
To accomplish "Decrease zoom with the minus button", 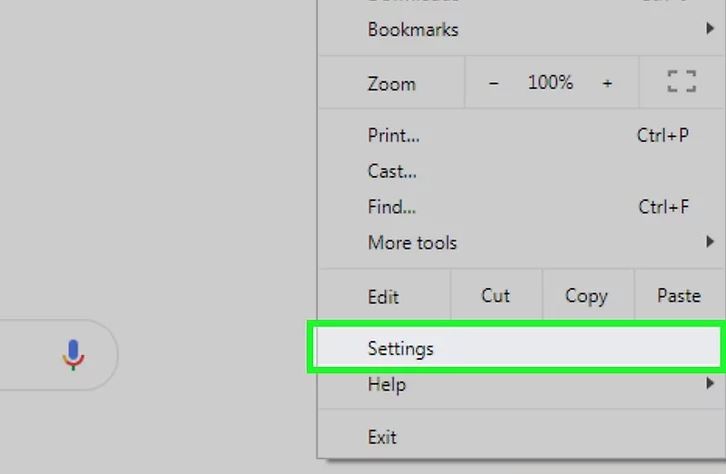I will click(494, 83).
